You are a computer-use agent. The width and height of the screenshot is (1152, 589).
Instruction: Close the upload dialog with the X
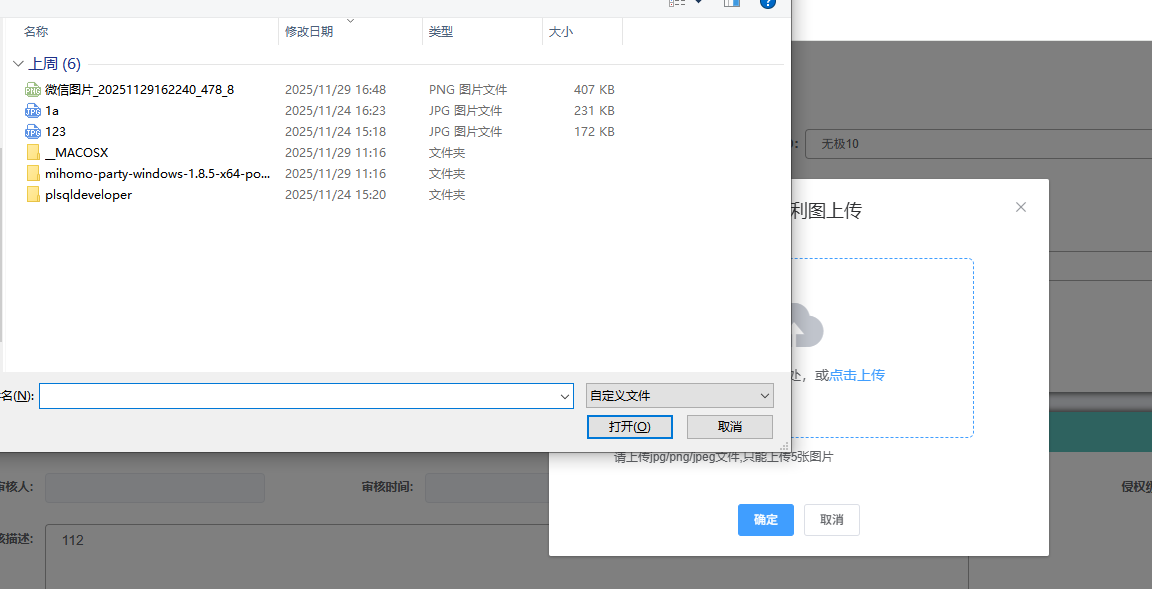pyautogui.click(x=1020, y=207)
